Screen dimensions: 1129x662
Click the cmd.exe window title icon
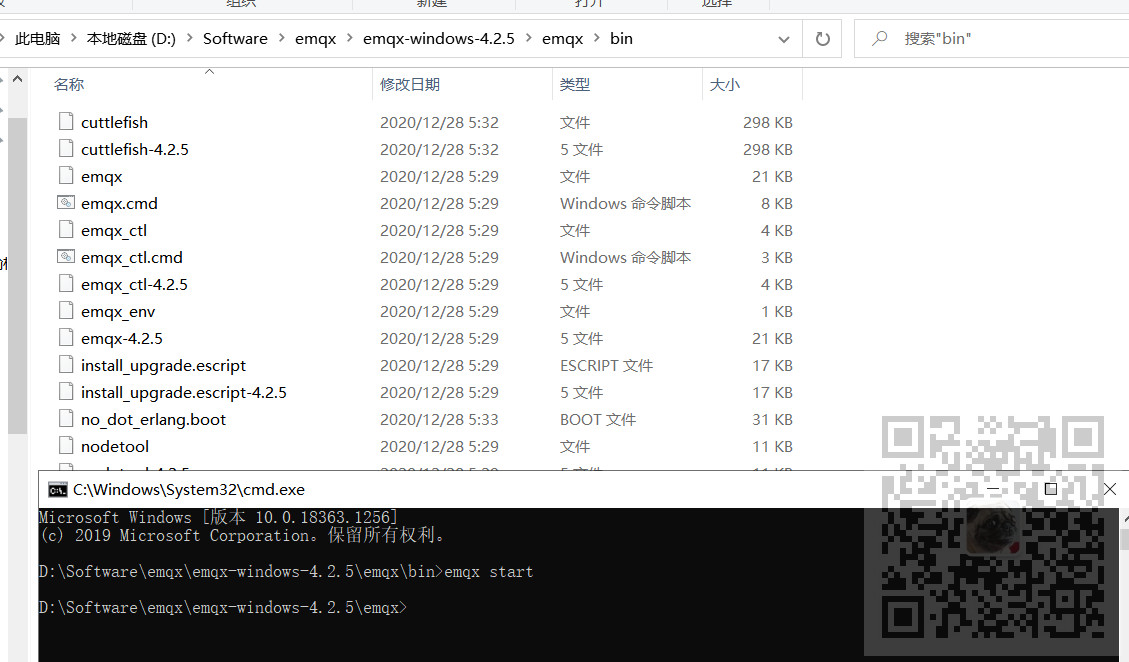pyautogui.click(x=58, y=490)
